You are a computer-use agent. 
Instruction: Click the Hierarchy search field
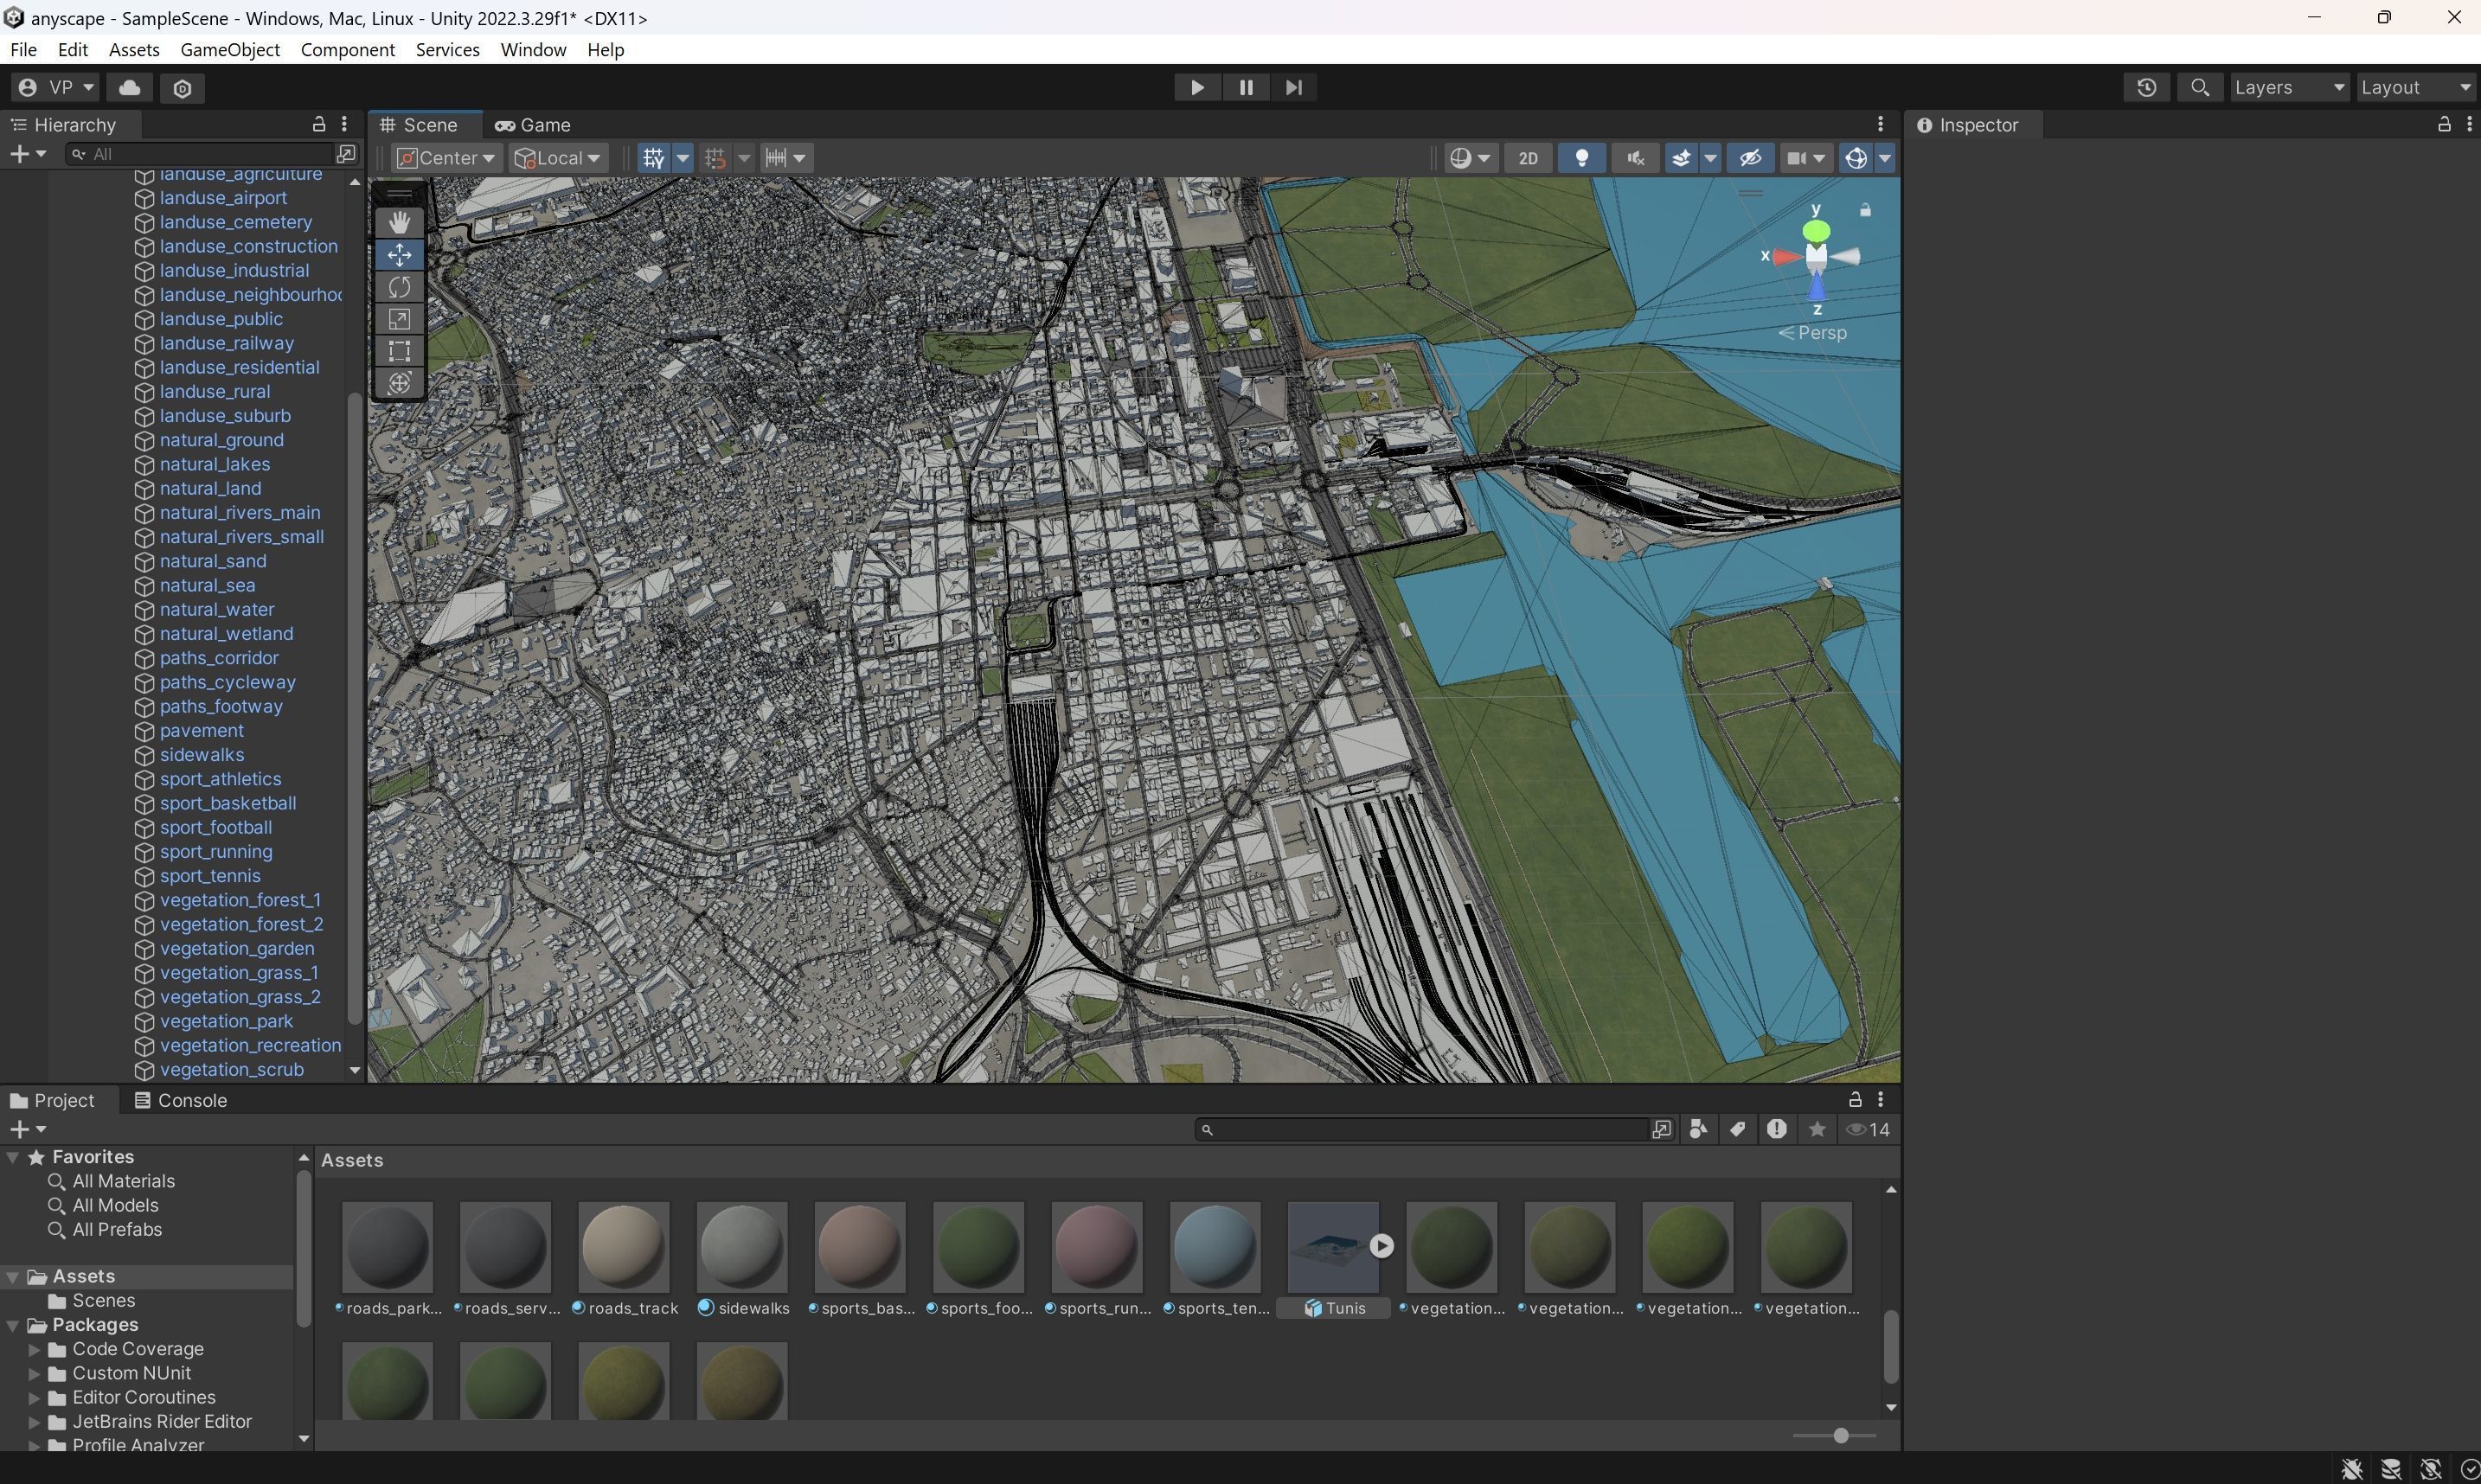click(x=200, y=153)
